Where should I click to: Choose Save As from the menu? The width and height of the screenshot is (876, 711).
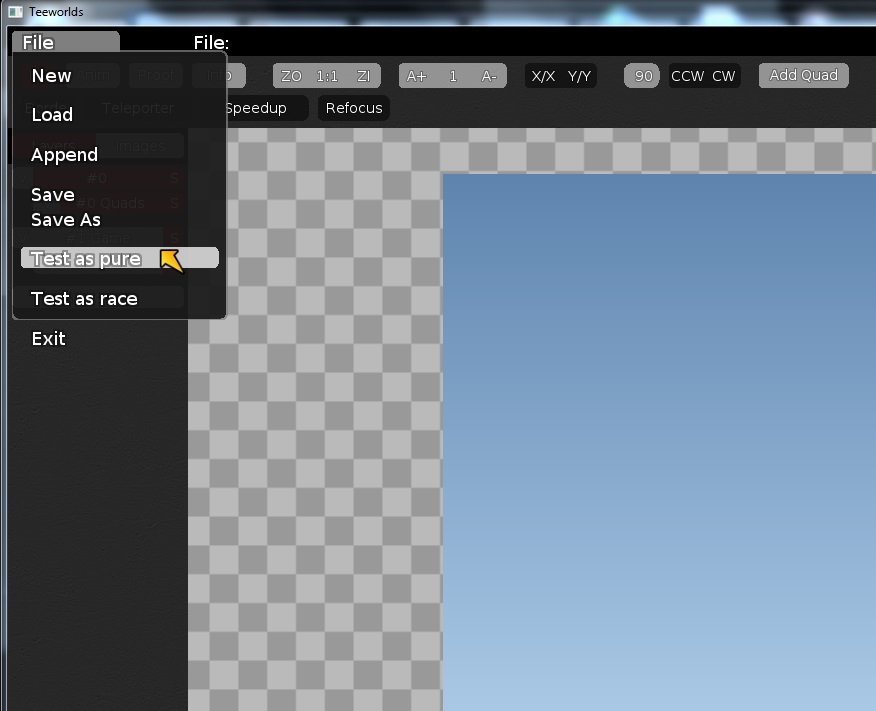pyautogui.click(x=66, y=220)
